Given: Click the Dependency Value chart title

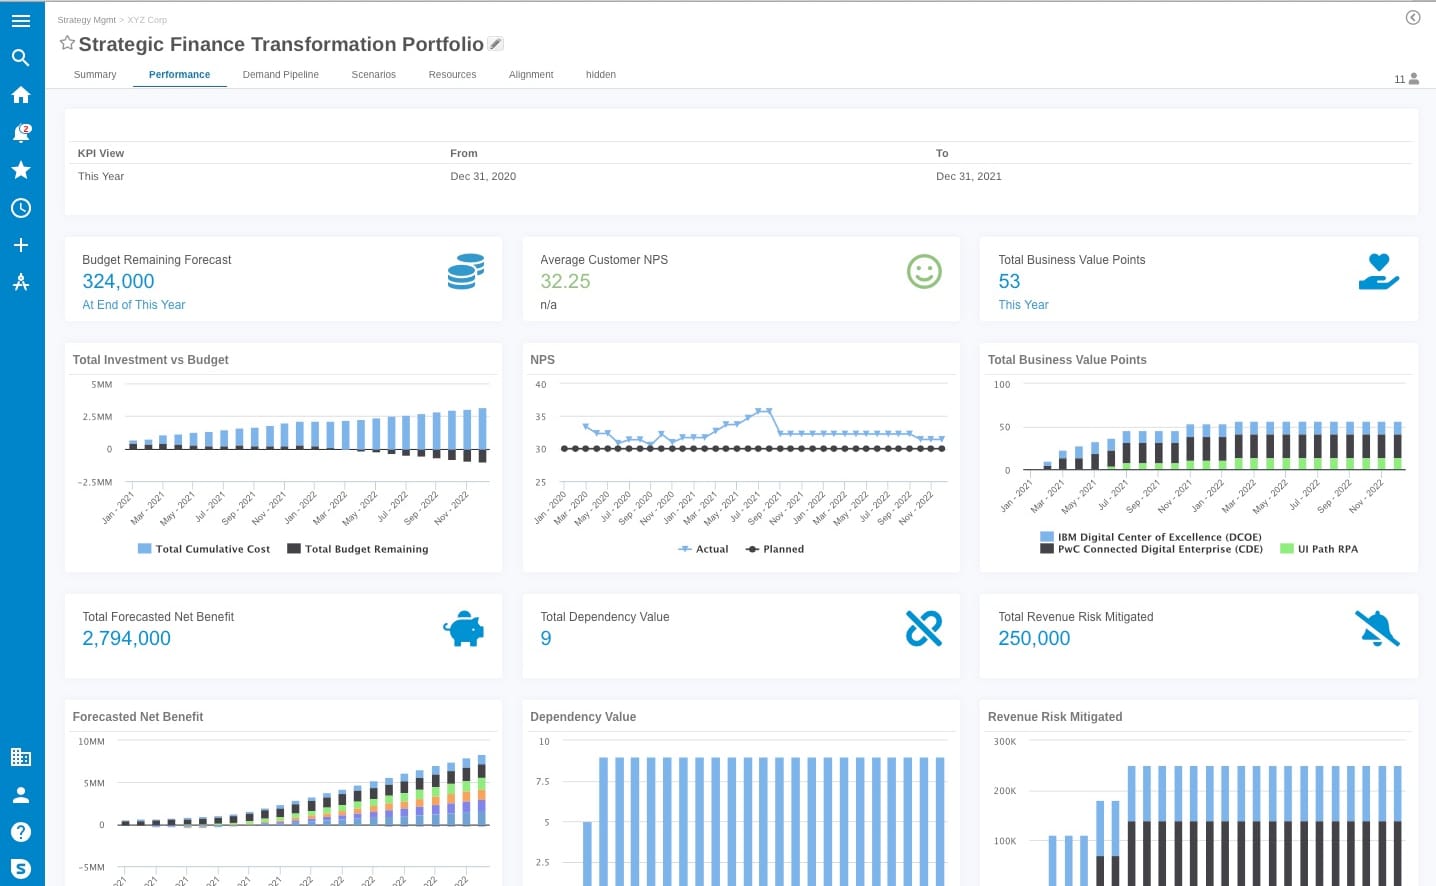Looking at the screenshot, I should coord(583,717).
